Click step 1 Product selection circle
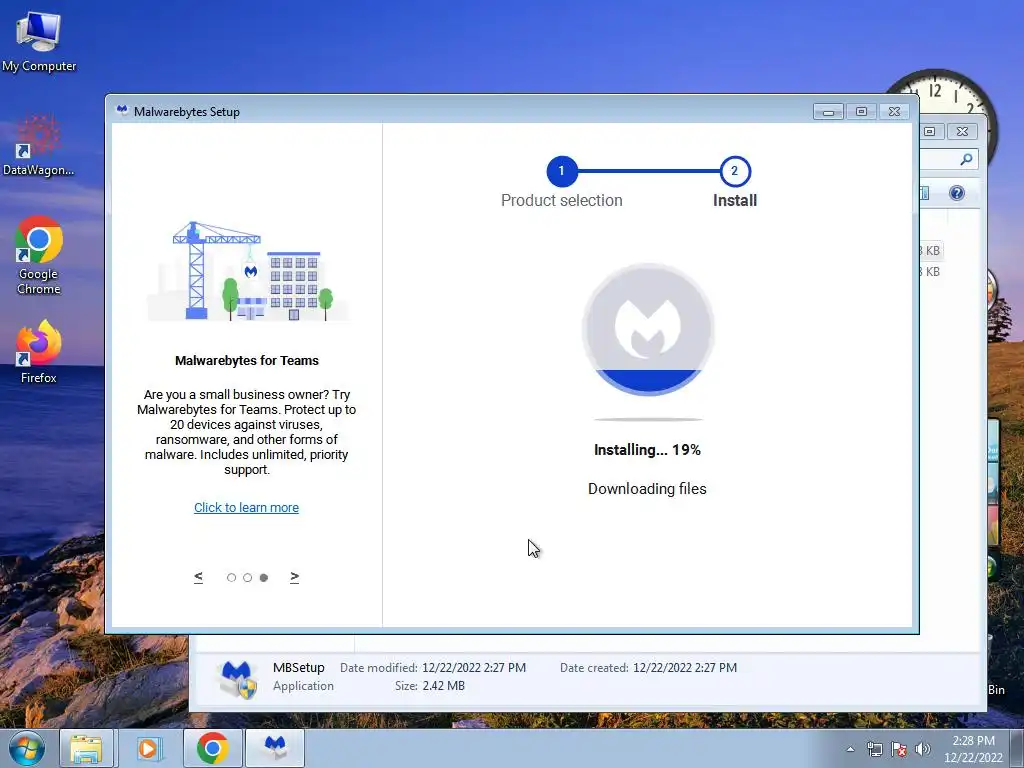 (562, 171)
